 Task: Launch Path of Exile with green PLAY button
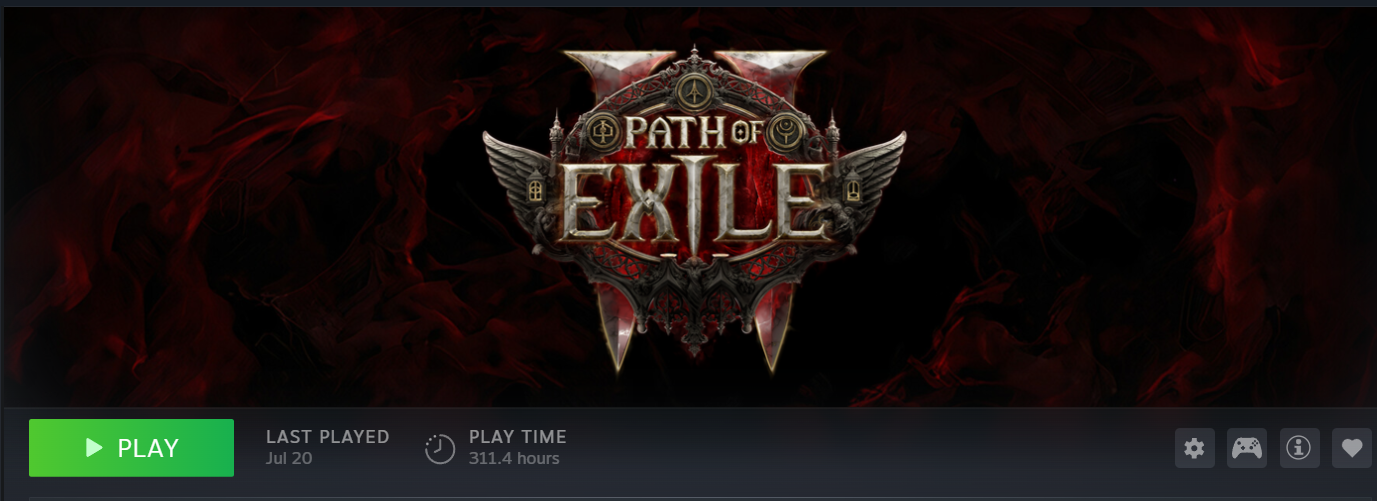click(x=131, y=448)
